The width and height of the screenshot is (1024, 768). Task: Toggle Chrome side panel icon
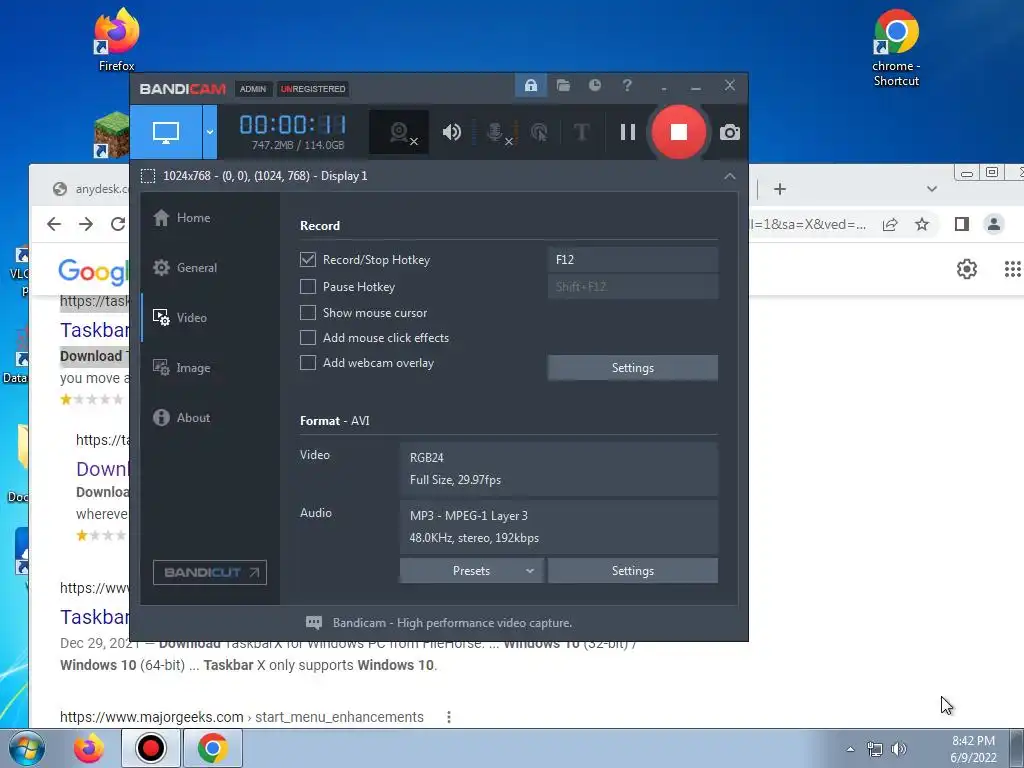(x=961, y=225)
